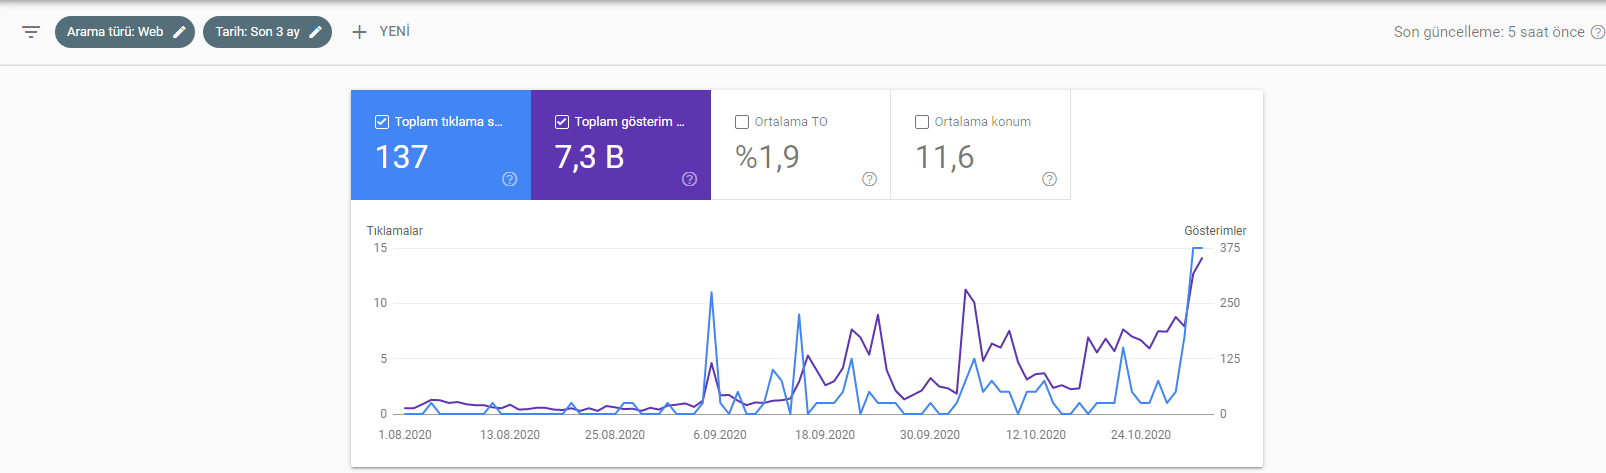The height and width of the screenshot is (473, 1606).
Task: Open help icon on Ortalama TO card
Action: [x=869, y=179]
